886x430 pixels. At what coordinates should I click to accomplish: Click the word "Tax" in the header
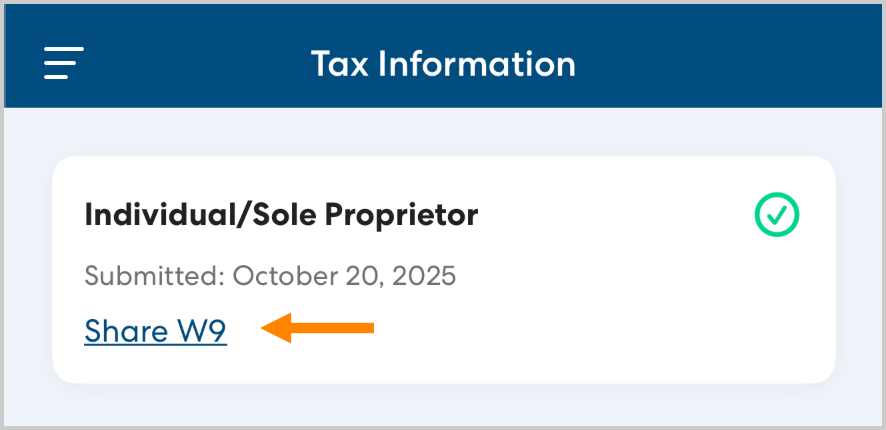point(341,64)
